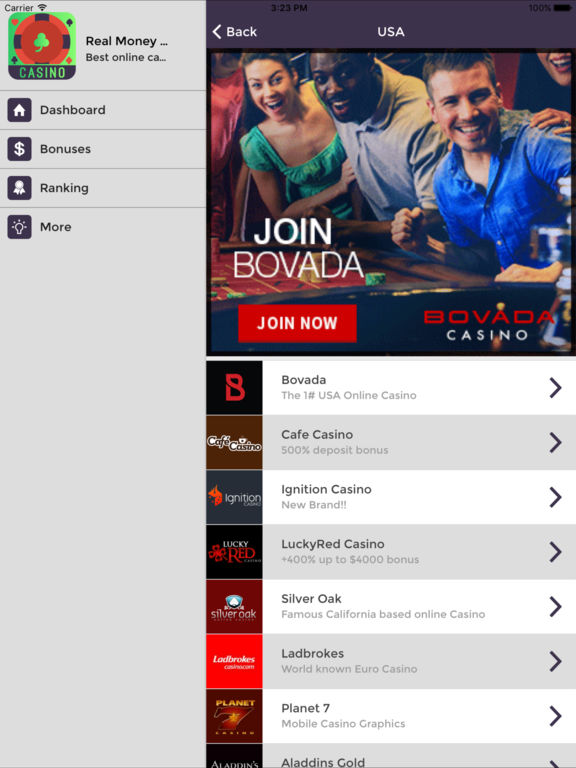This screenshot has width=576, height=768.
Task: Expand Ladbrokes row chevron arrow
Action: (x=555, y=661)
